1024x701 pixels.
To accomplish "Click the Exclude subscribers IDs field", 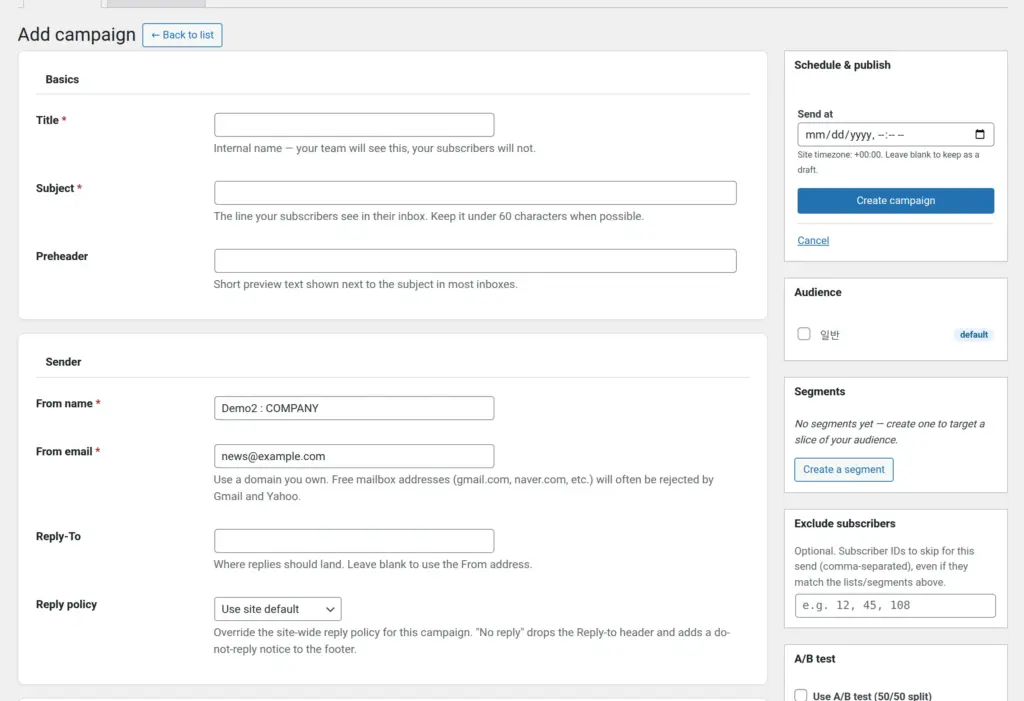I will [x=895, y=606].
